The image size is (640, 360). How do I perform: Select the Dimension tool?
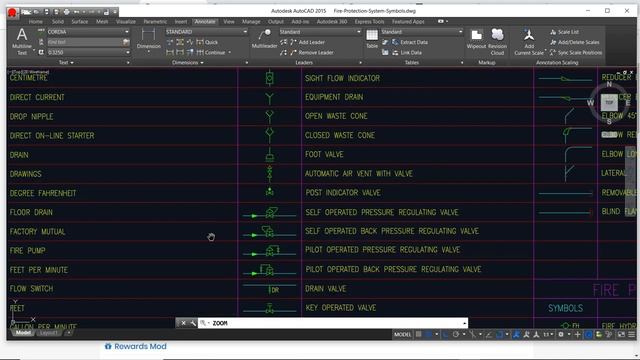(149, 39)
